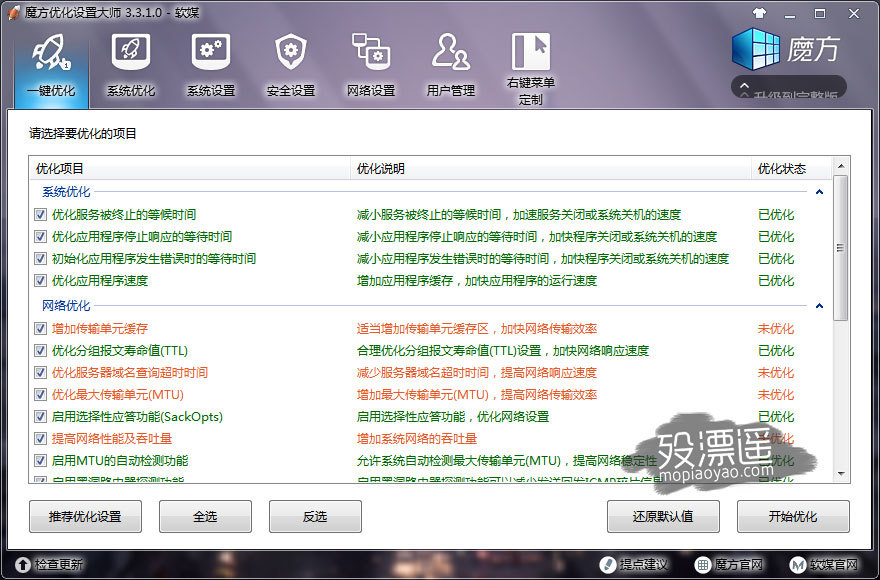Viewport: 880px width, 580px height.
Task: Switch to the 系统设置 tab label
Action: (210, 90)
